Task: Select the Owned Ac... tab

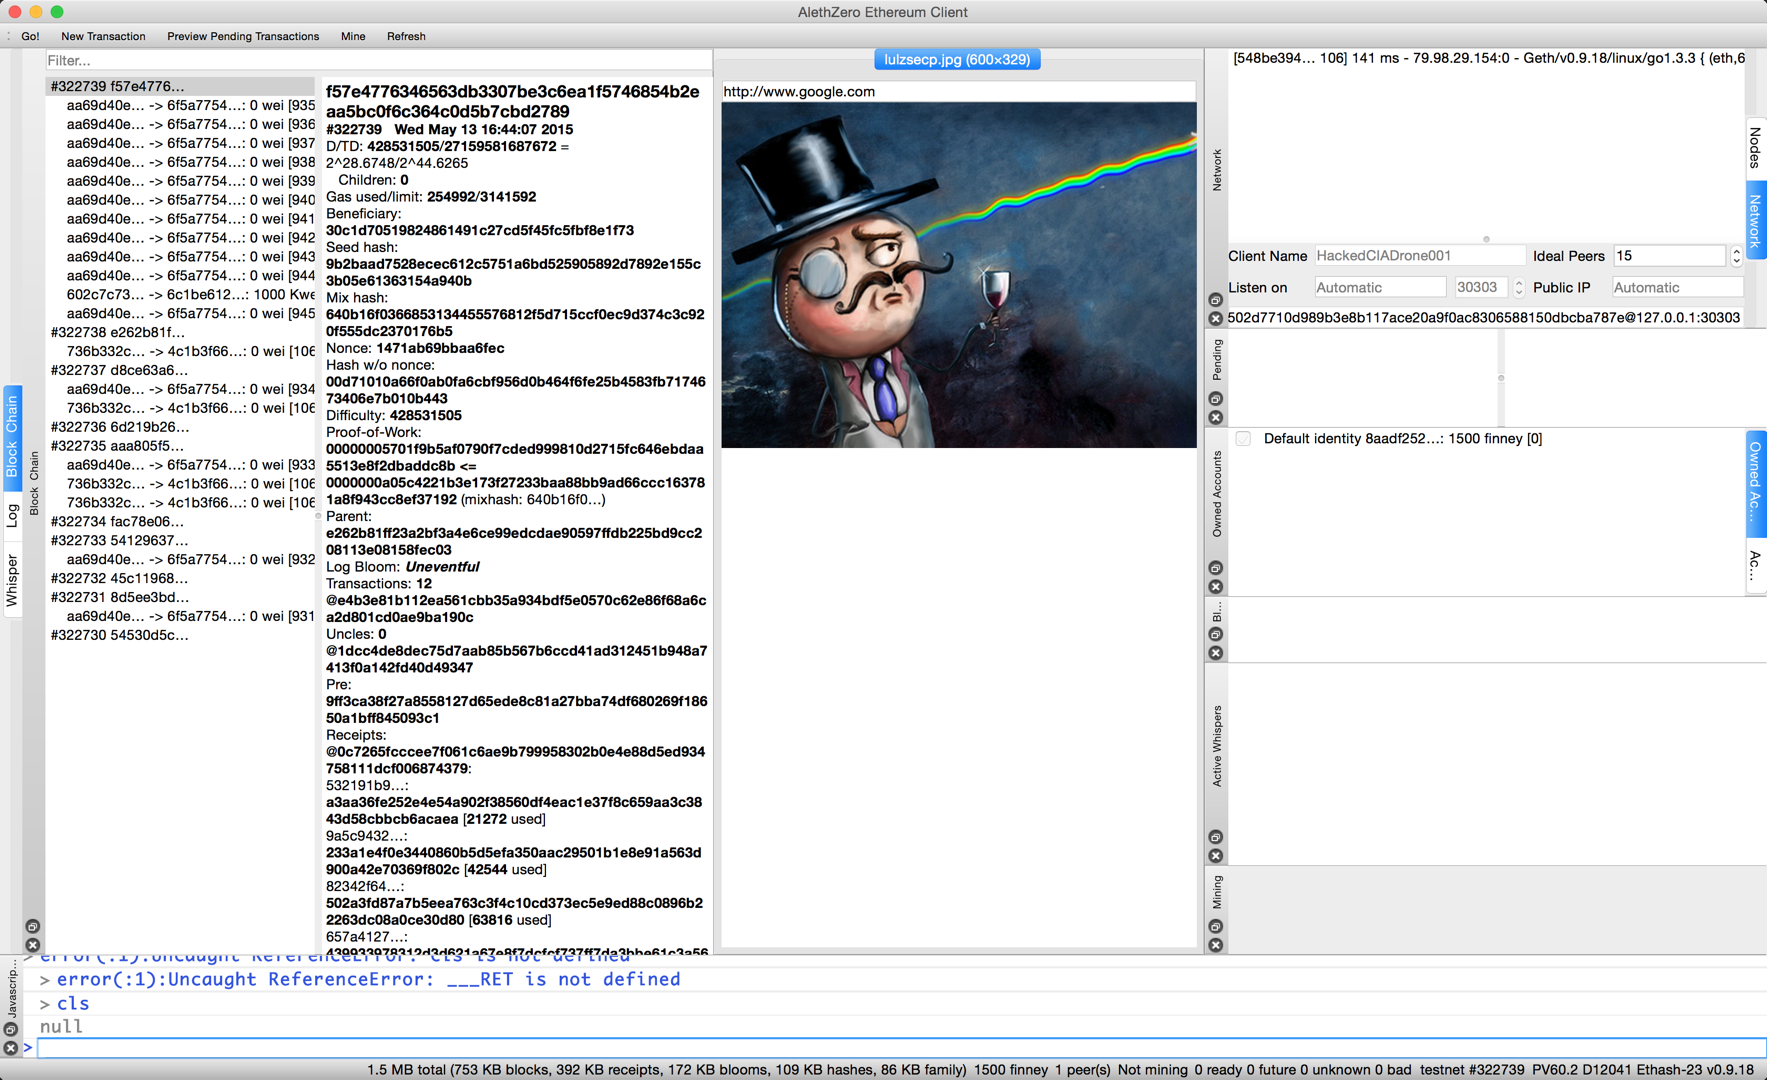Action: point(1755,482)
